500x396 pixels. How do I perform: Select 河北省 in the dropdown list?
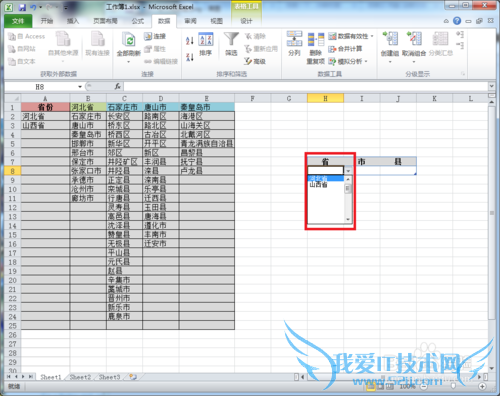(x=326, y=178)
